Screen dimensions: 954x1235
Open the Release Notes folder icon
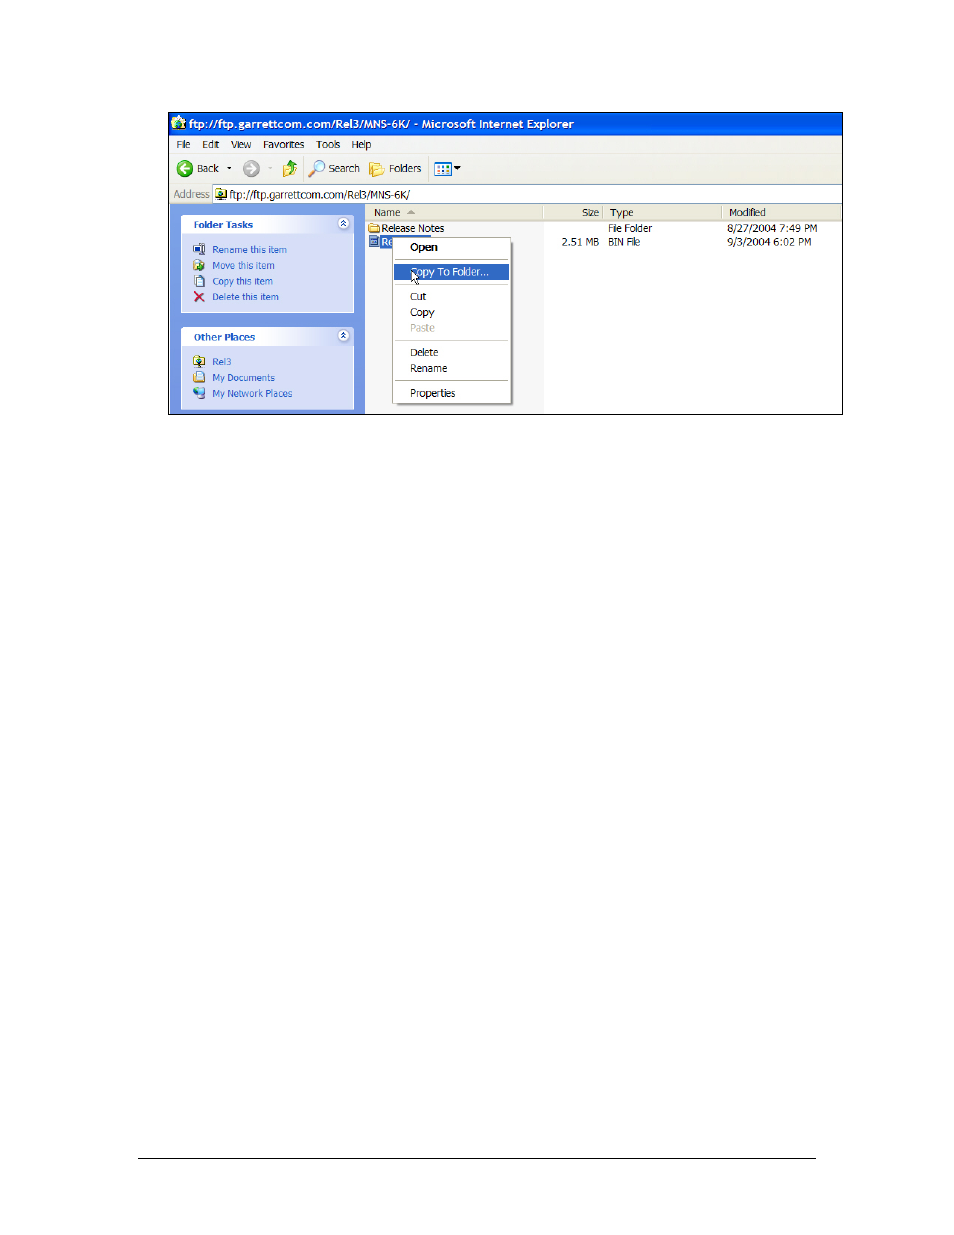point(374,228)
